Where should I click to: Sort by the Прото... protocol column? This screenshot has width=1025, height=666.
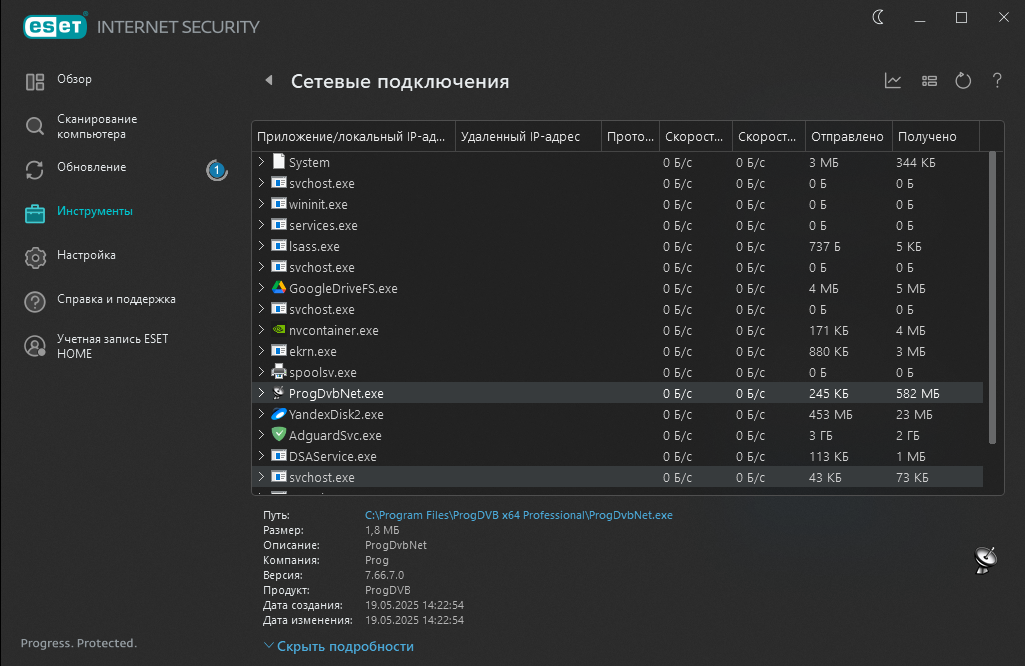pyautogui.click(x=630, y=137)
